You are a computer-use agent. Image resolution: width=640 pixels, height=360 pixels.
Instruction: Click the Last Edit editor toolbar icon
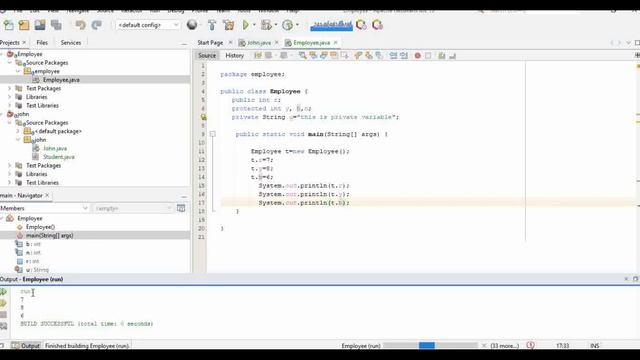pos(258,56)
